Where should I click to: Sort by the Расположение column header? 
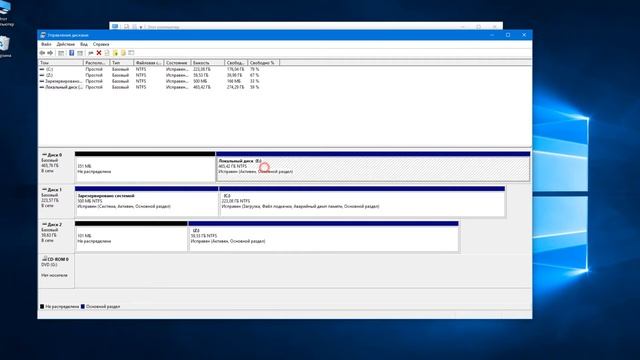click(x=96, y=63)
